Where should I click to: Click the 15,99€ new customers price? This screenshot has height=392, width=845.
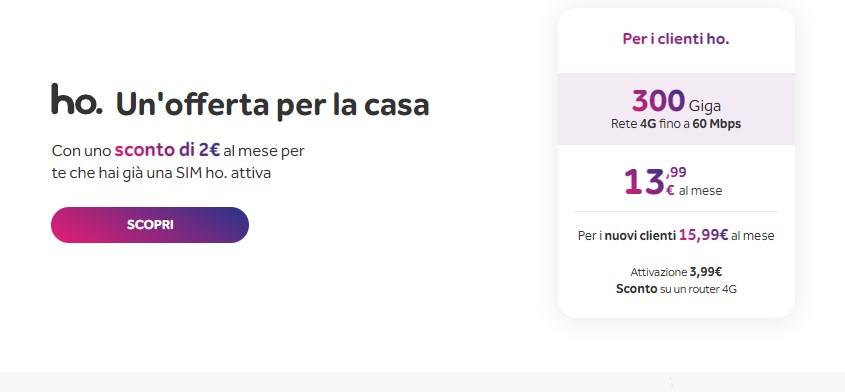coord(703,235)
